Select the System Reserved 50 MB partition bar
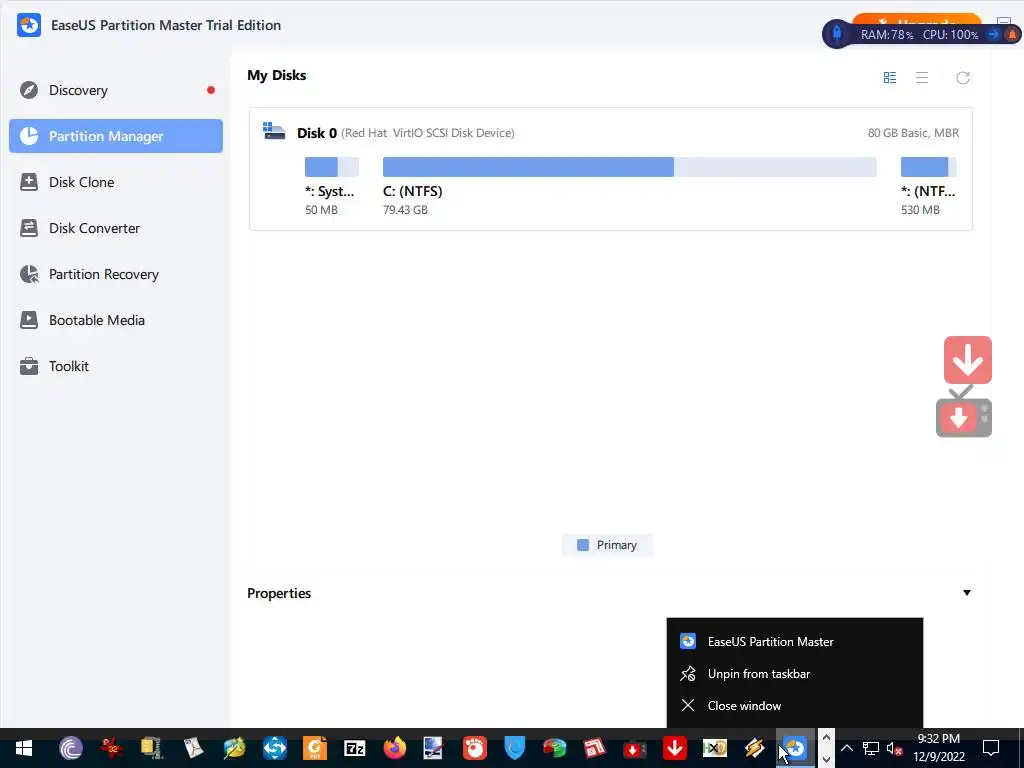The height and width of the screenshot is (768, 1024). tap(332, 167)
